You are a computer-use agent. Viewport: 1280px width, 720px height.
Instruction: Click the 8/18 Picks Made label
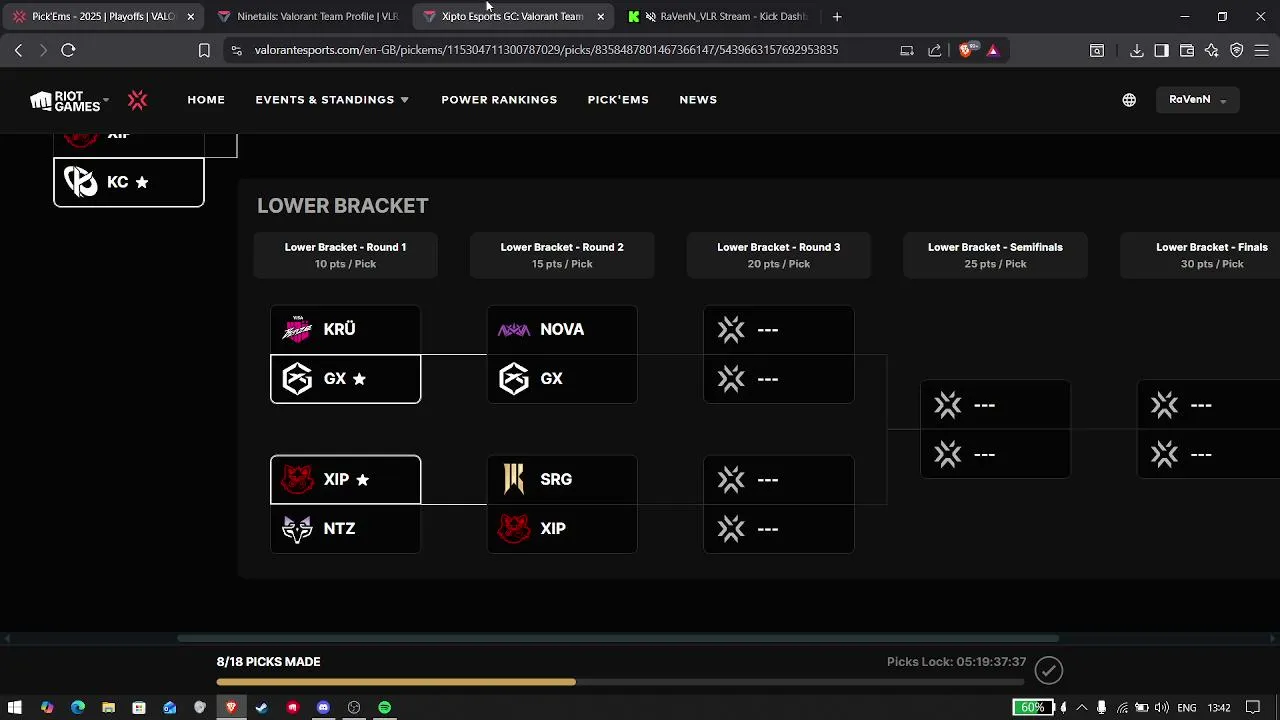click(268, 662)
